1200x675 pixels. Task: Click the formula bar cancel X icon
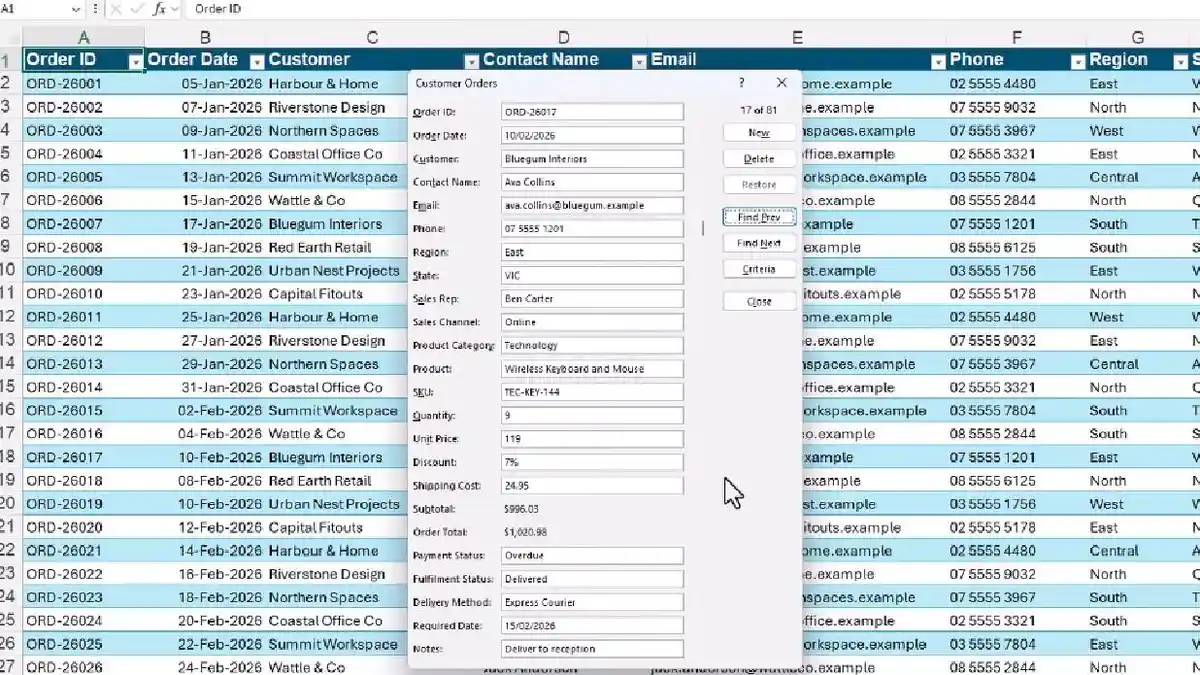pyautogui.click(x=116, y=9)
